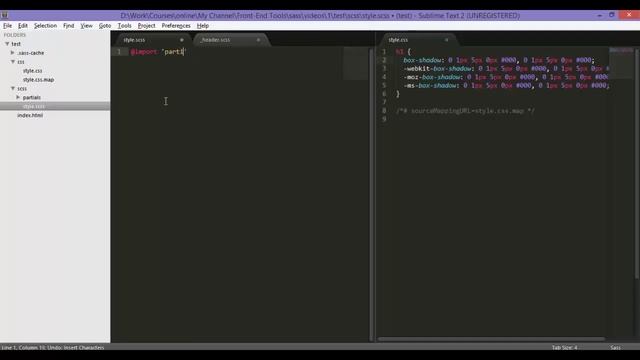Viewport: 640px width, 360px height.
Task: Close the style.css tab in right pane
Action: click(447, 40)
